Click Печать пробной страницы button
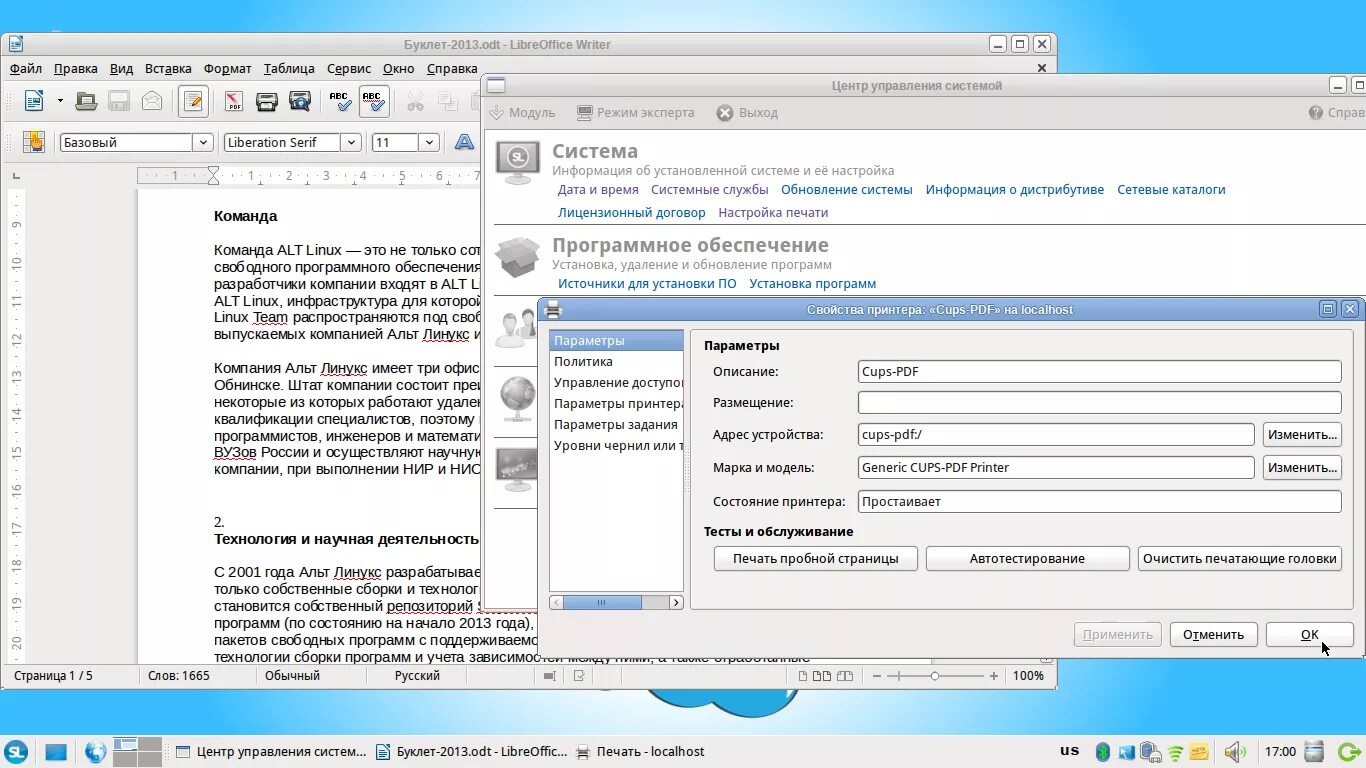 (815, 559)
